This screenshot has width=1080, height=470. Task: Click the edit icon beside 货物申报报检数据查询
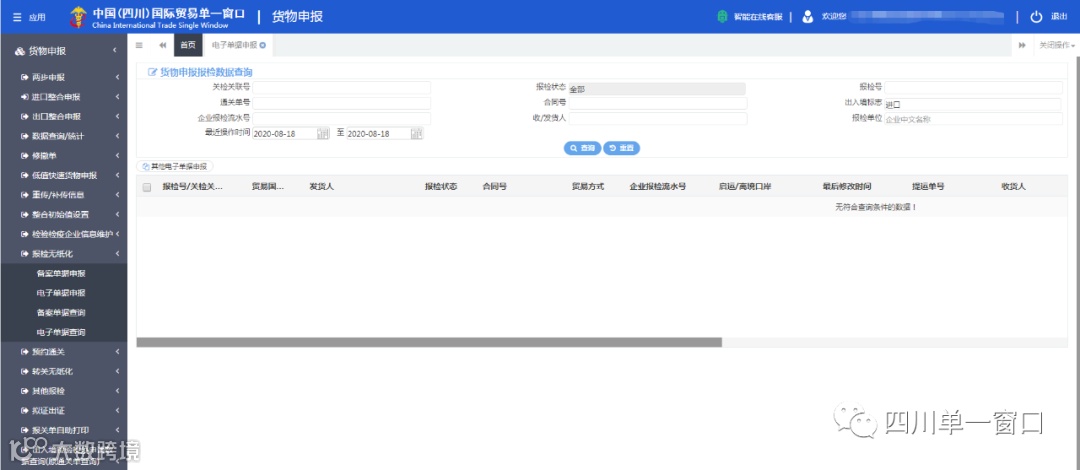click(x=153, y=72)
